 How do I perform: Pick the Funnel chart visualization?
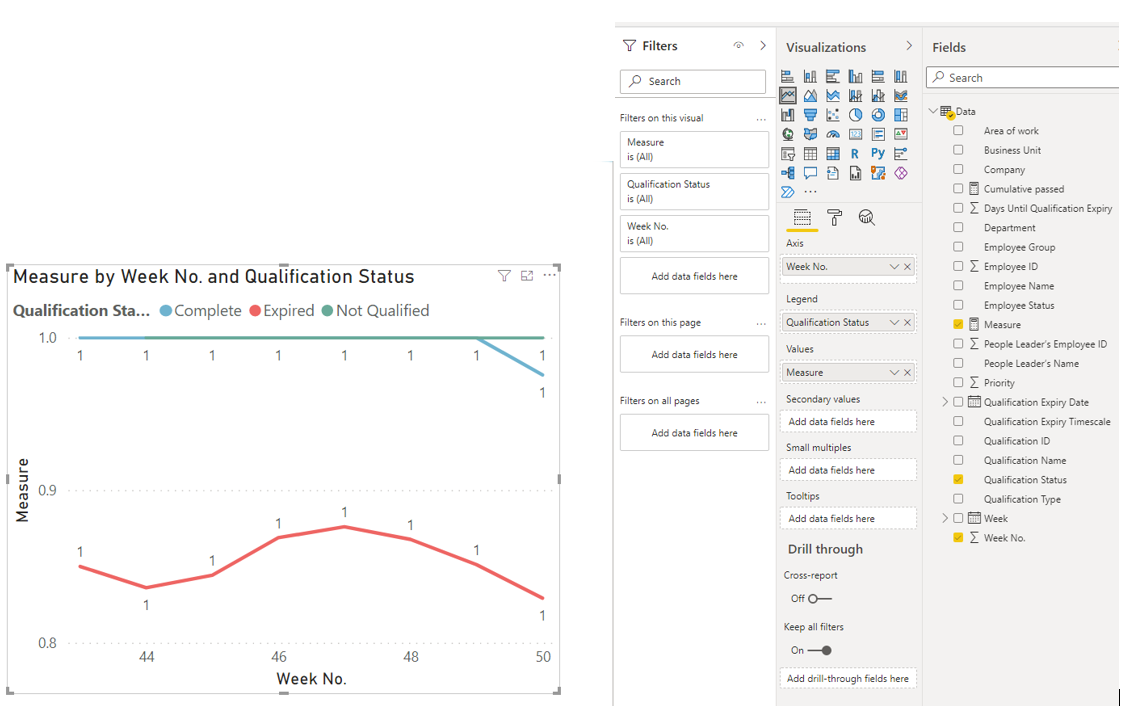click(x=810, y=115)
